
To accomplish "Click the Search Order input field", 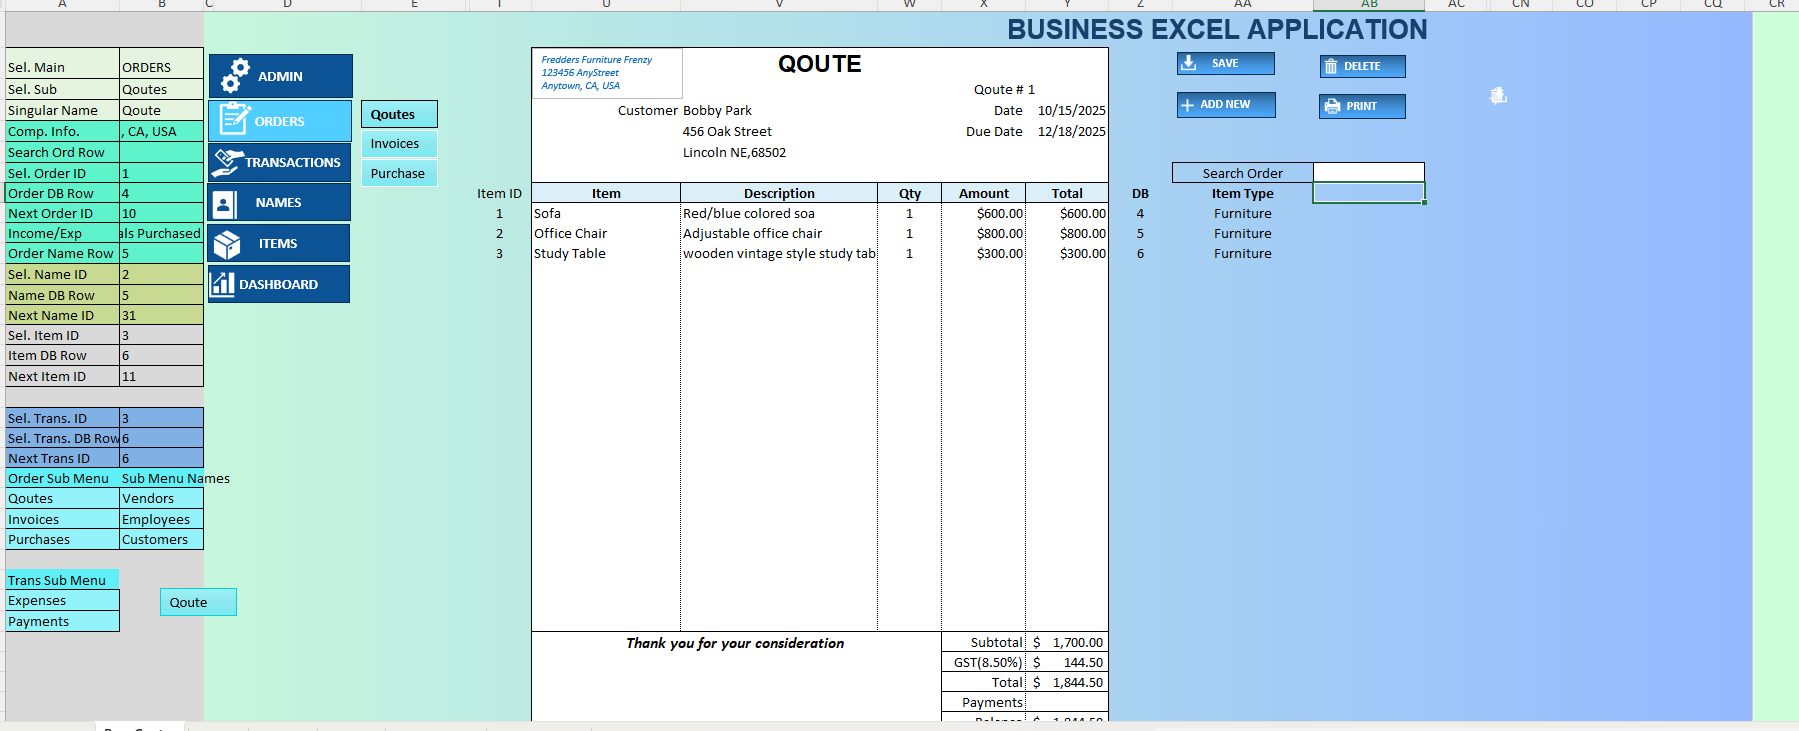I will click(x=1368, y=172).
